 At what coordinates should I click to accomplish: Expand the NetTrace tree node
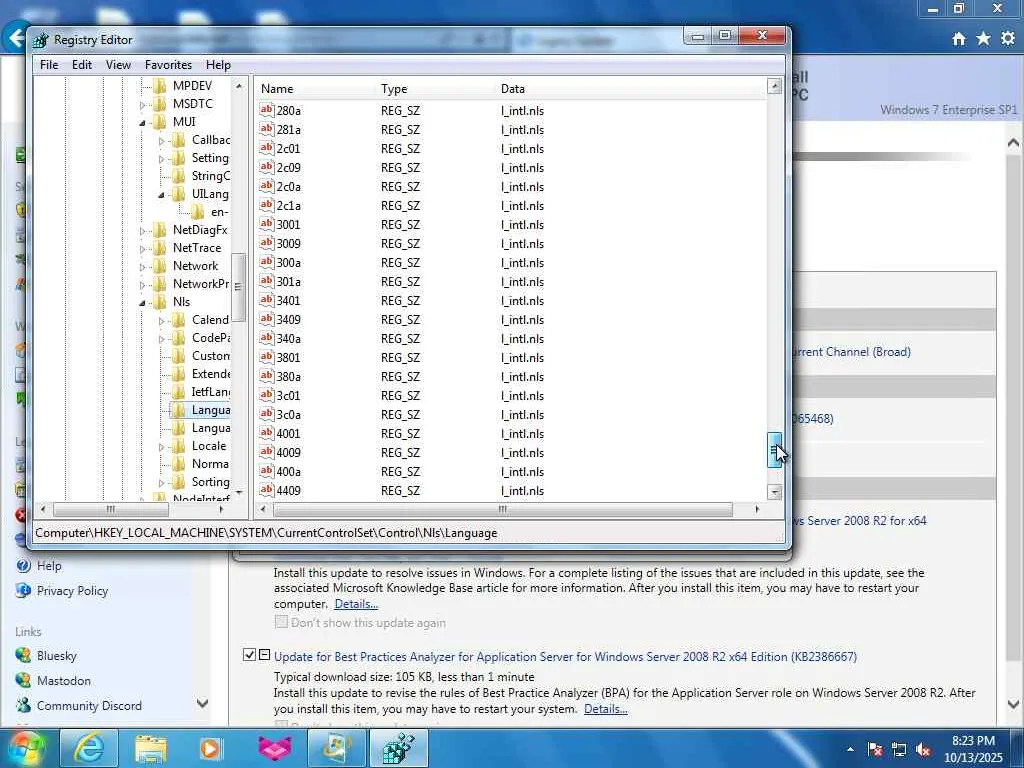(x=142, y=249)
